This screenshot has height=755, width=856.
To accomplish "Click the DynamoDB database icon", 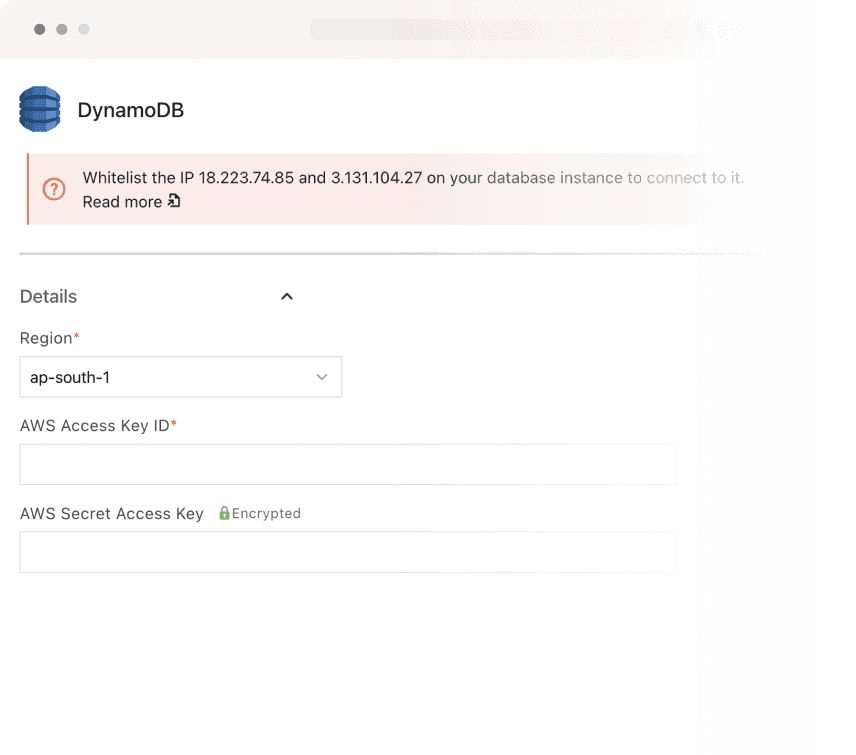I will pos(39,109).
